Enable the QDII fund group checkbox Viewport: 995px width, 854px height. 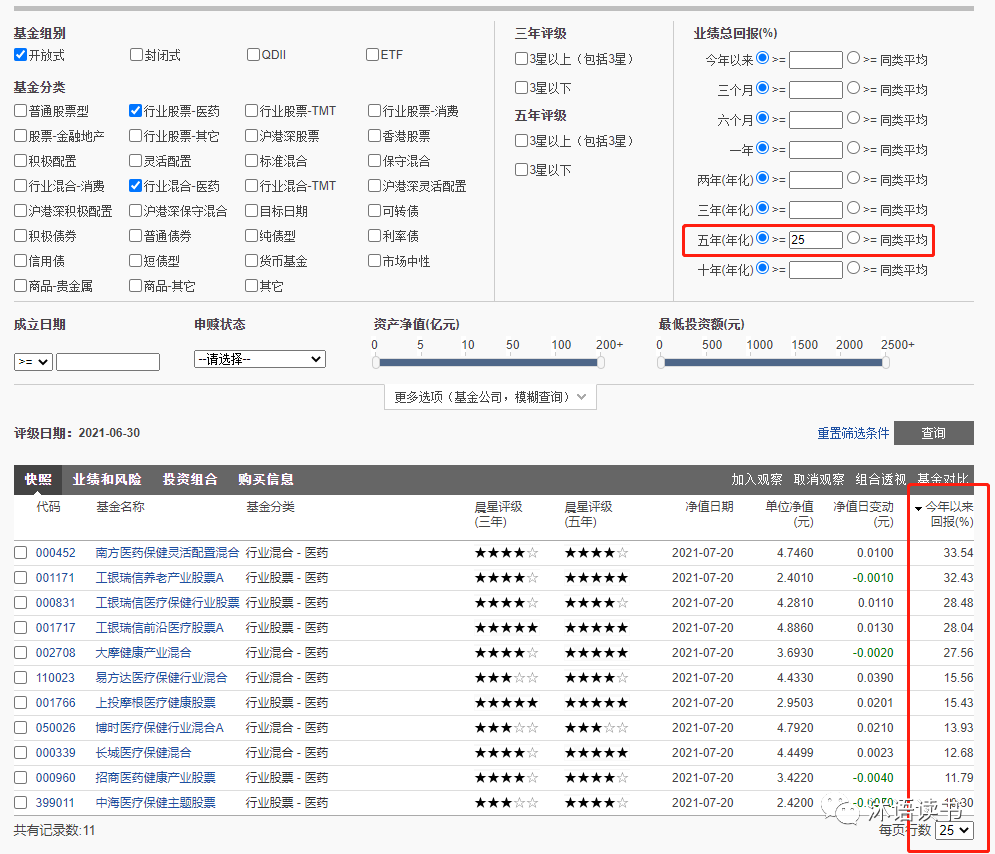[254, 54]
